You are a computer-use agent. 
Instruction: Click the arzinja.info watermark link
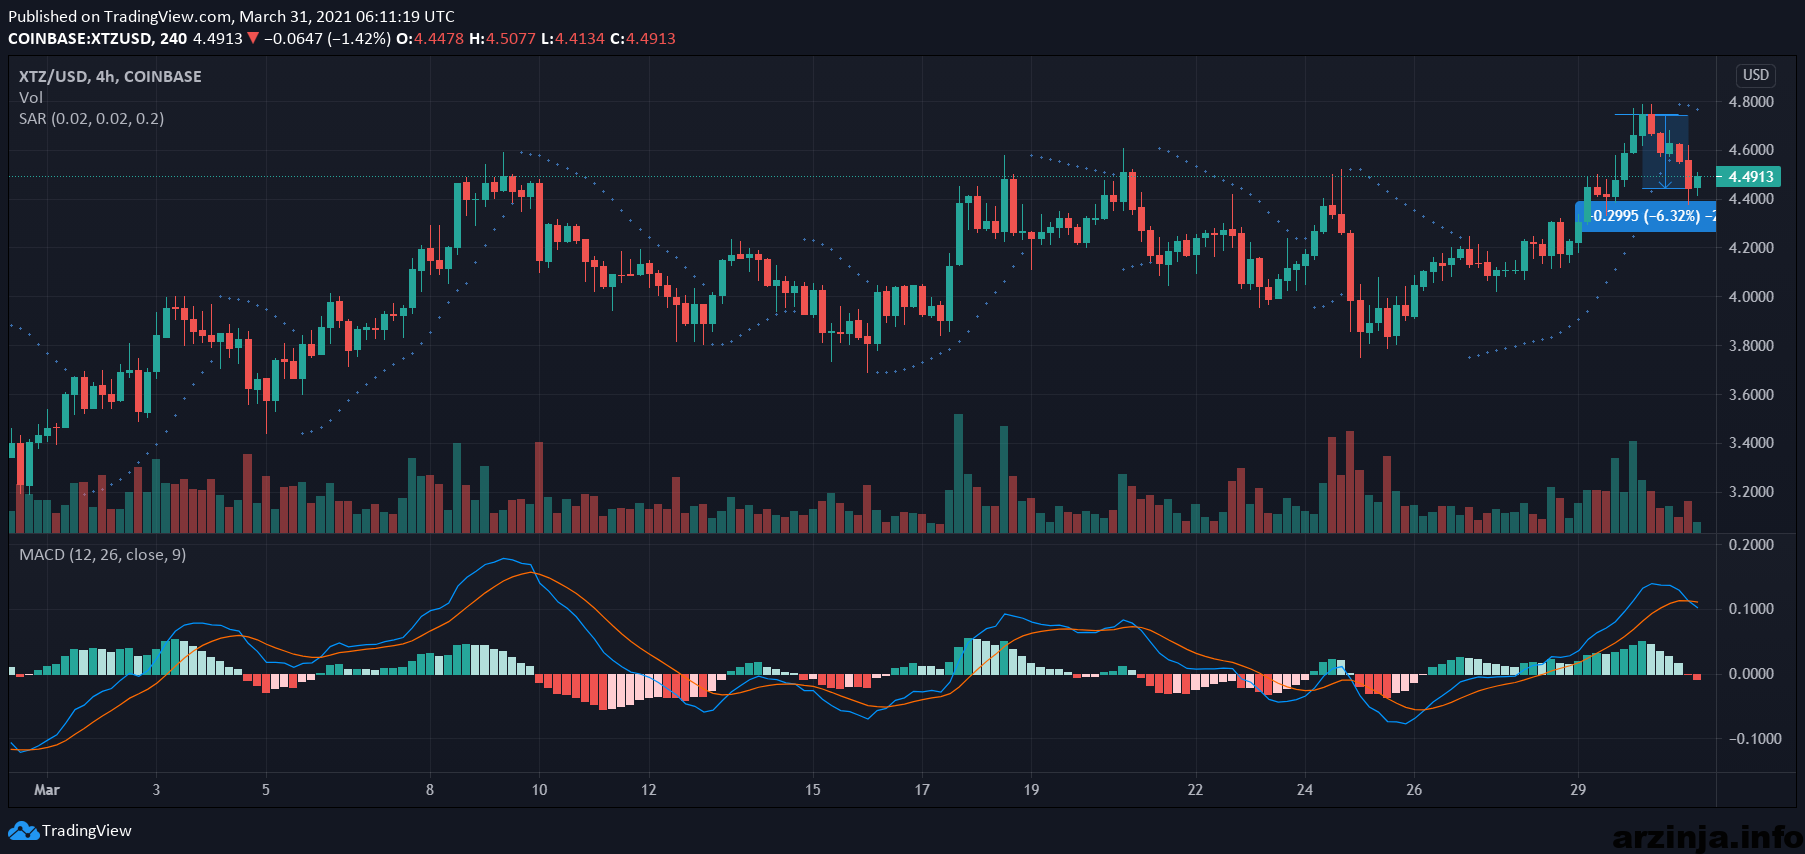pos(1707,836)
